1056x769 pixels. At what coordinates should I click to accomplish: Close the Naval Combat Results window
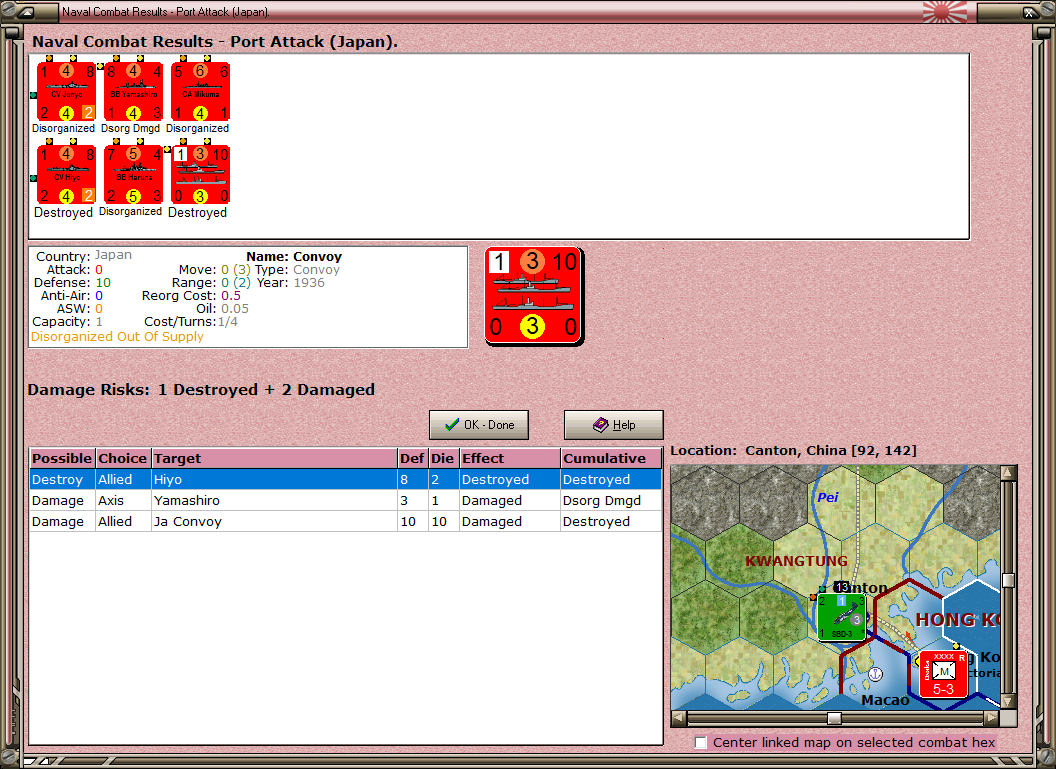tap(1031, 11)
